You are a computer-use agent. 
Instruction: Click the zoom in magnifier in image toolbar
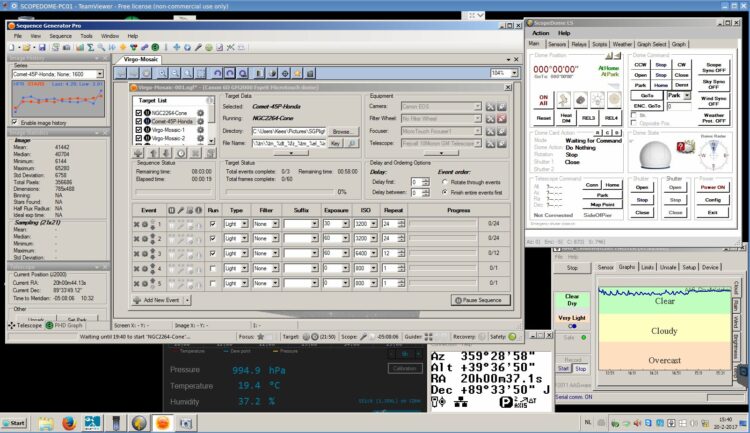click(x=163, y=73)
